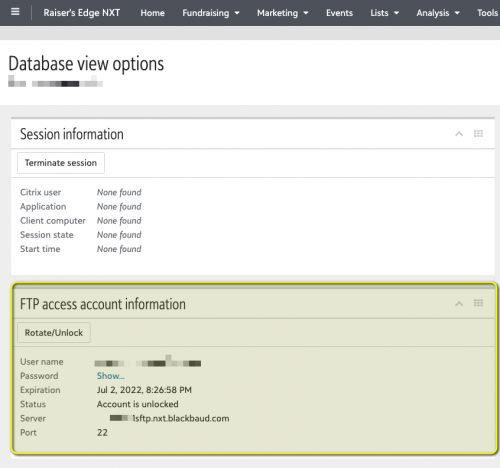Click the Terminate session button
500x468 pixels.
(61, 163)
